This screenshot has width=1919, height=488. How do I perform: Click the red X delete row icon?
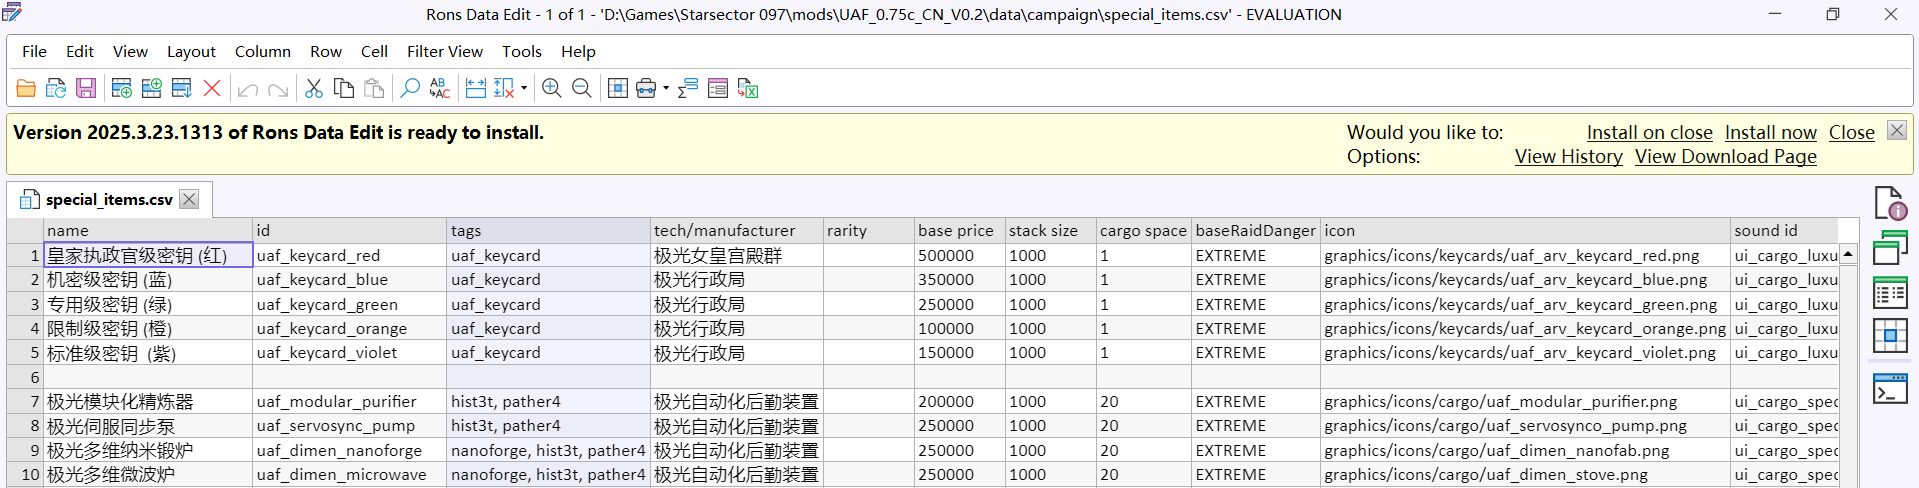212,89
